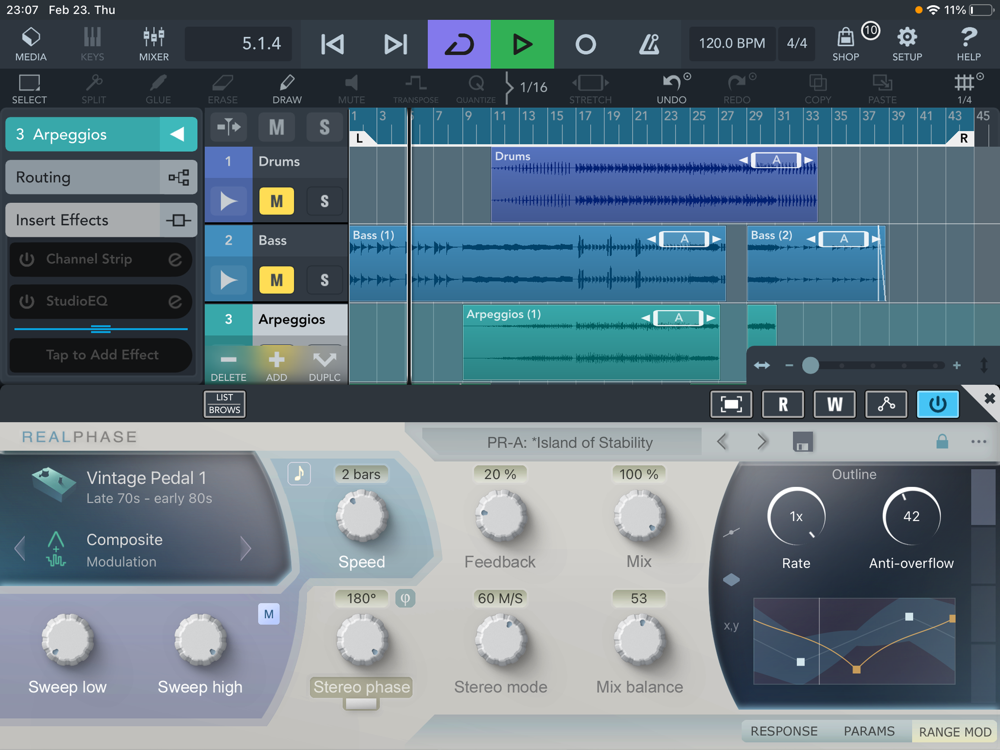The height and width of the screenshot is (750, 1000).
Task: Enable the StudioEQ power button
Action: tap(27, 301)
